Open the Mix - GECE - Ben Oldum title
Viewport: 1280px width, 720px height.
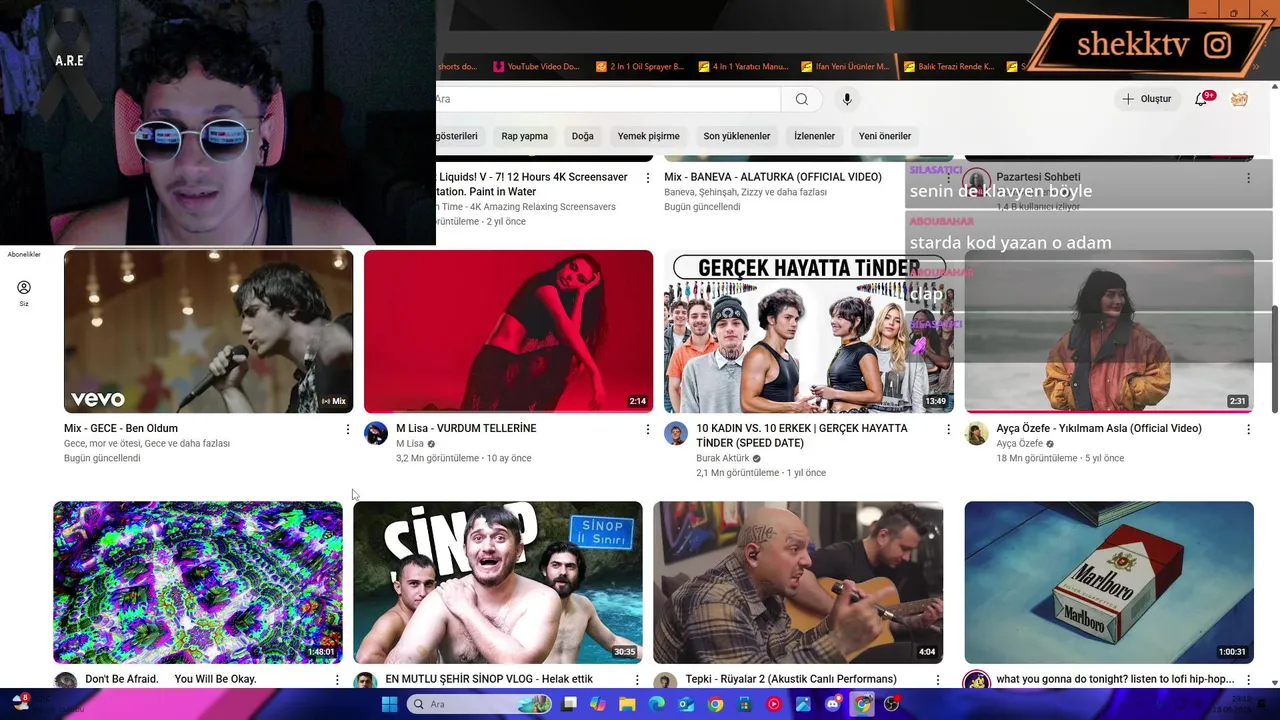coord(121,428)
